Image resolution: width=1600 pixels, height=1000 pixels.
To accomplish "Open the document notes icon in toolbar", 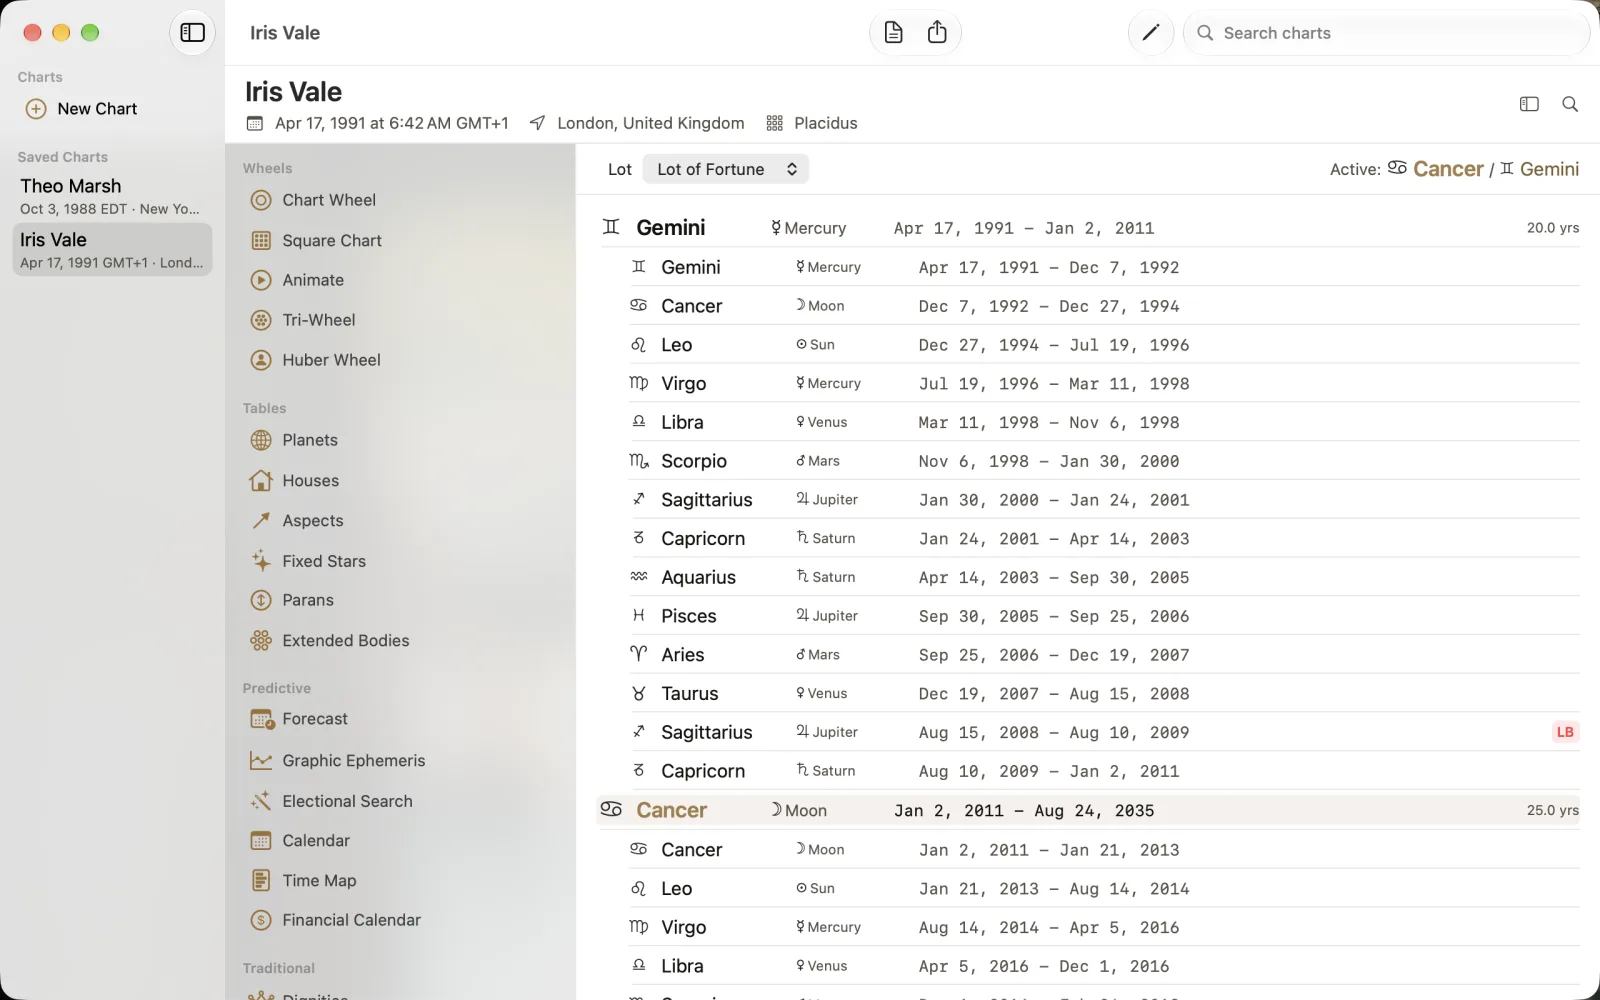I will (893, 33).
